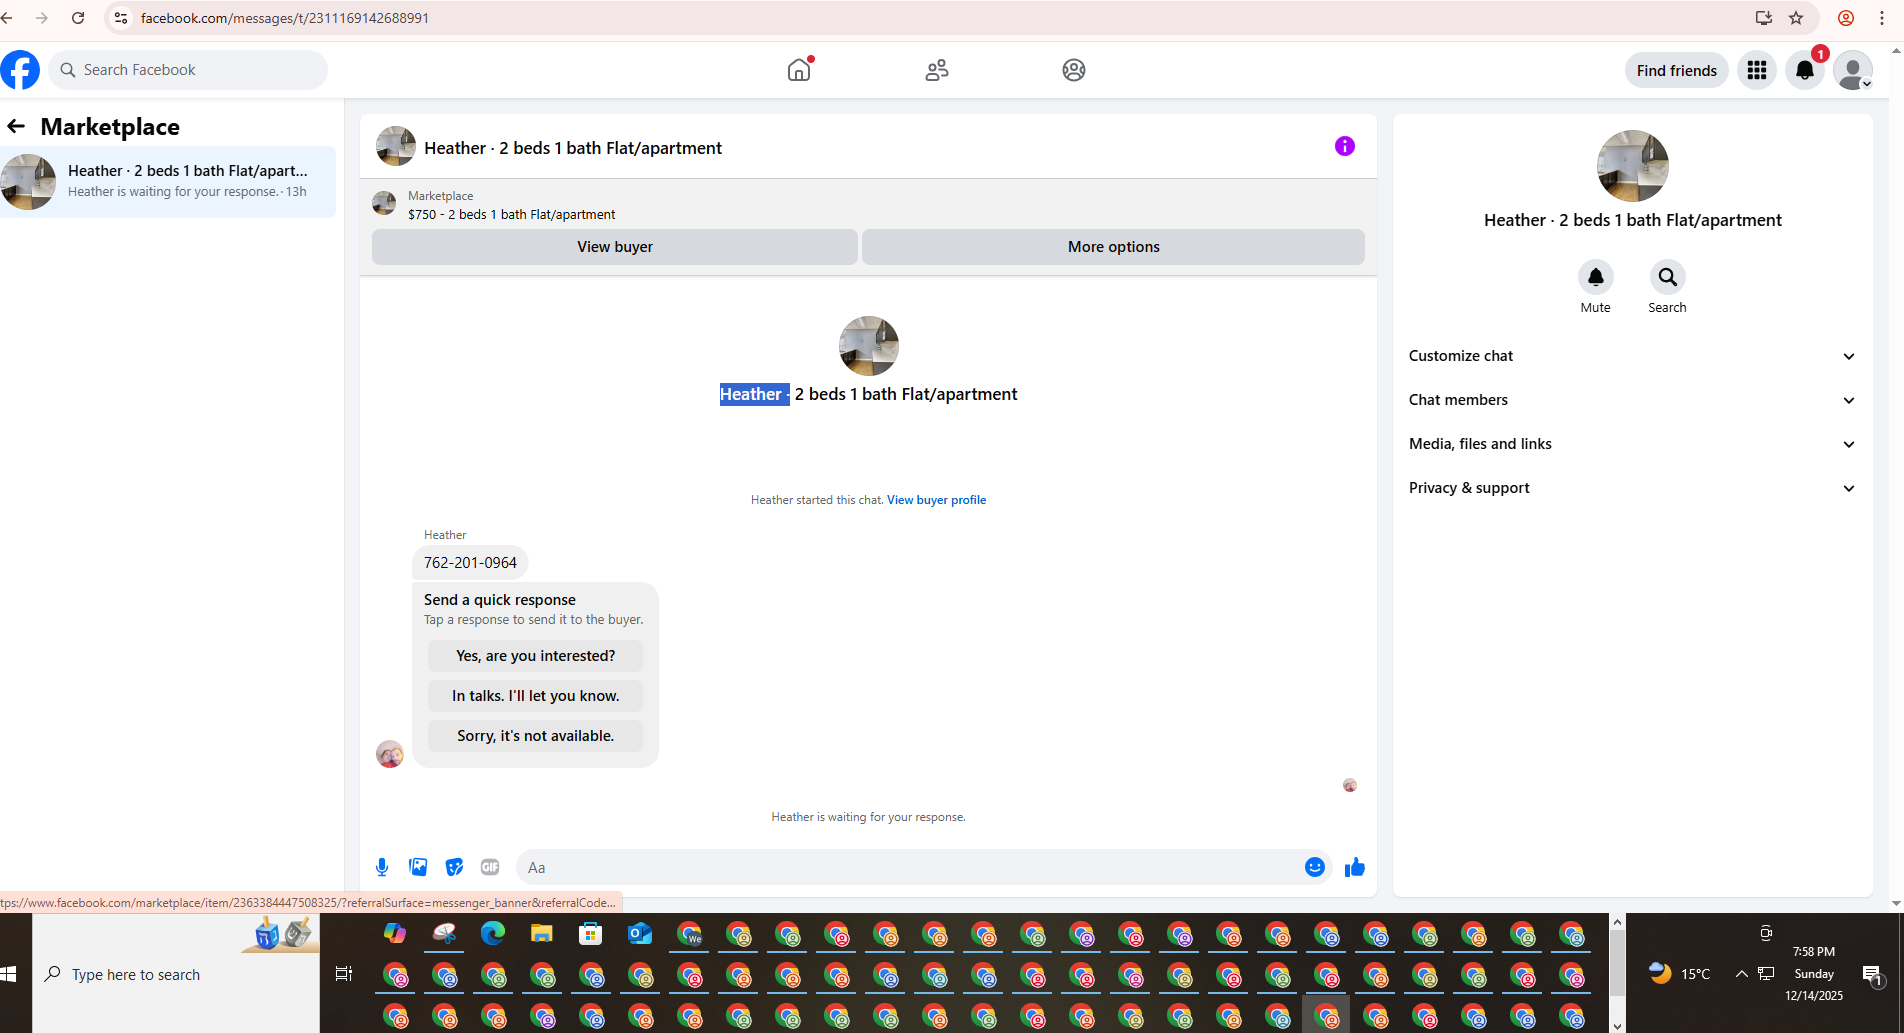Reload the page in the browser

click(78, 18)
